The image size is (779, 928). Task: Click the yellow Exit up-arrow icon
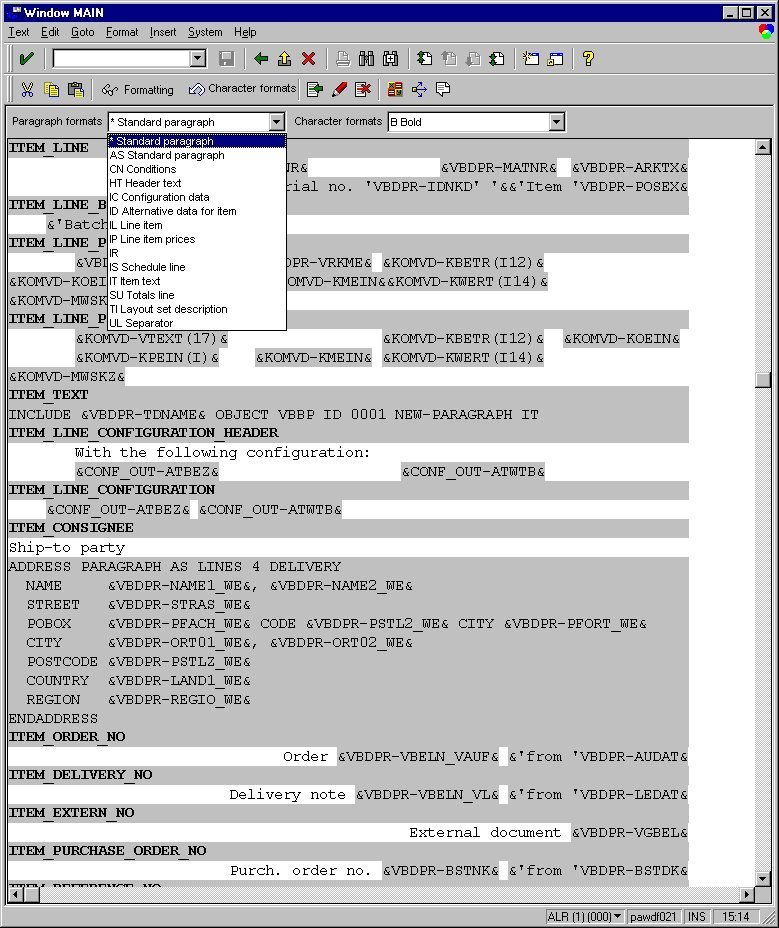tap(285, 59)
